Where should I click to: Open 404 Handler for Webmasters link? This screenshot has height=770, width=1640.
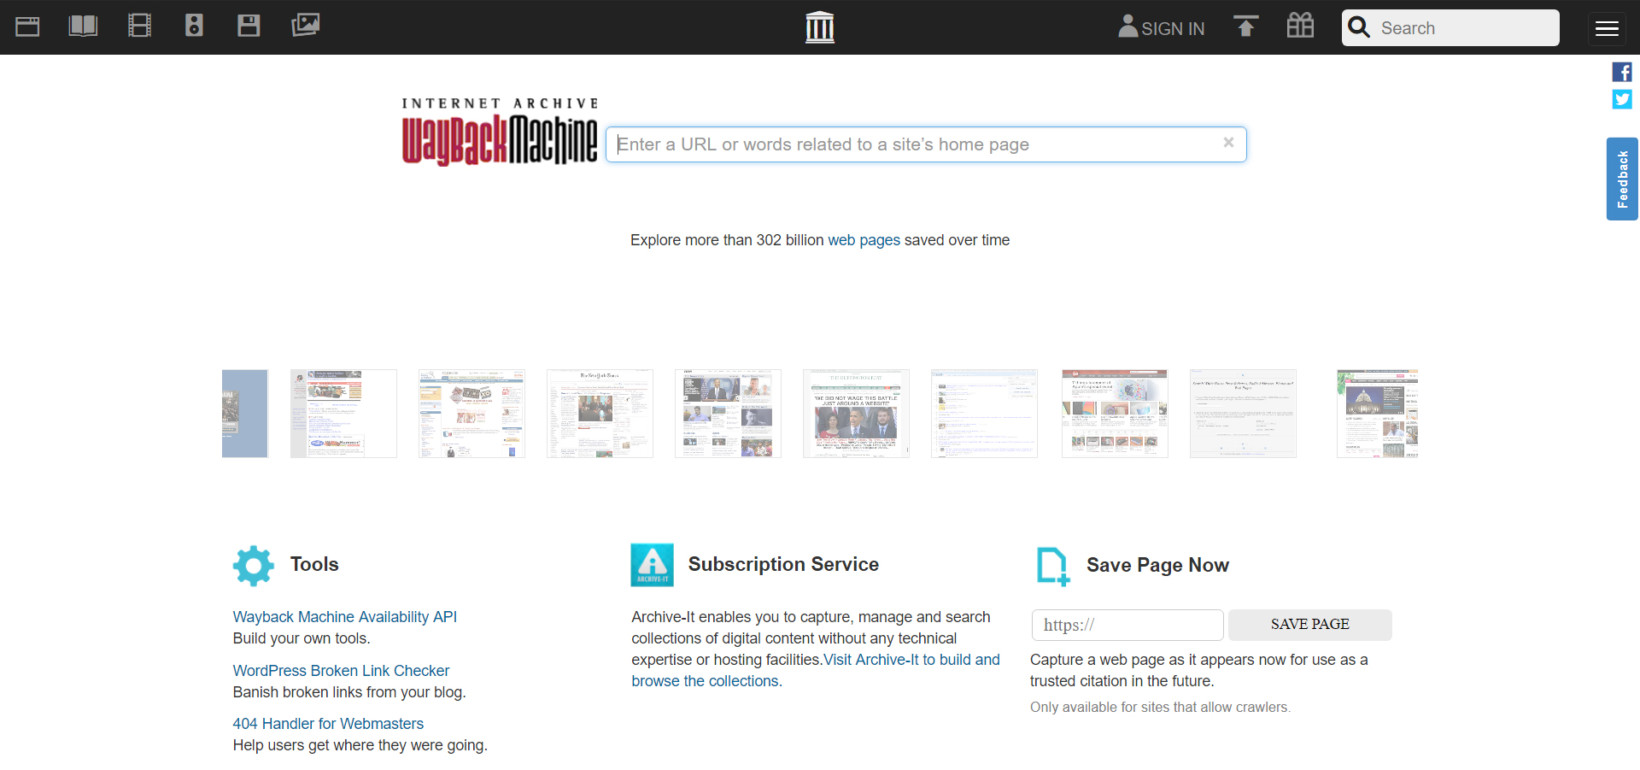[328, 724]
